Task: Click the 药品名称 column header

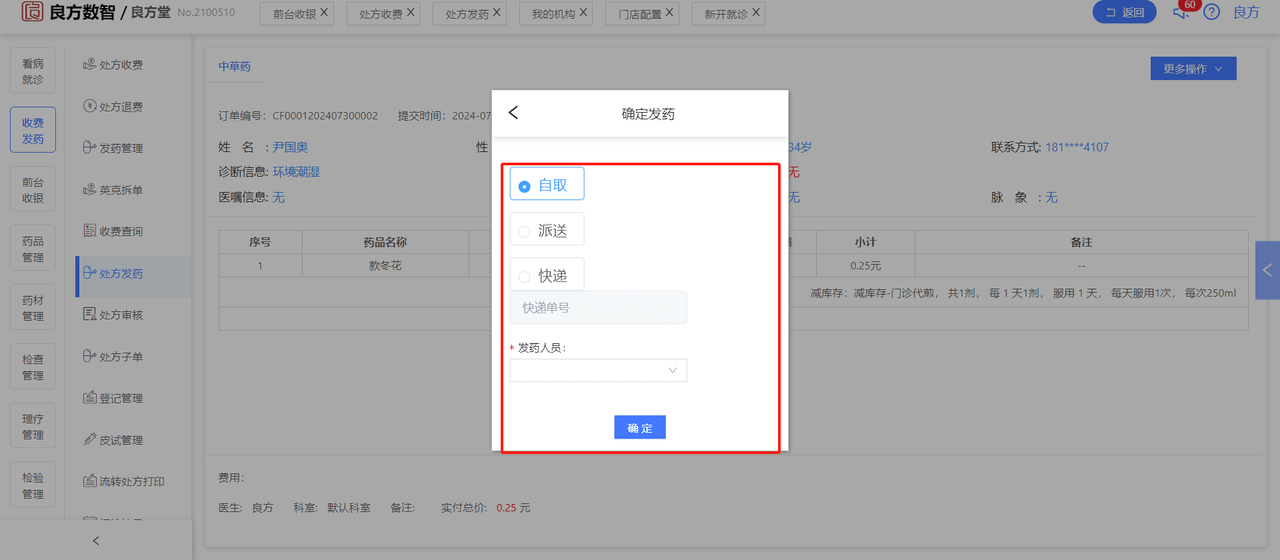Action: click(385, 242)
